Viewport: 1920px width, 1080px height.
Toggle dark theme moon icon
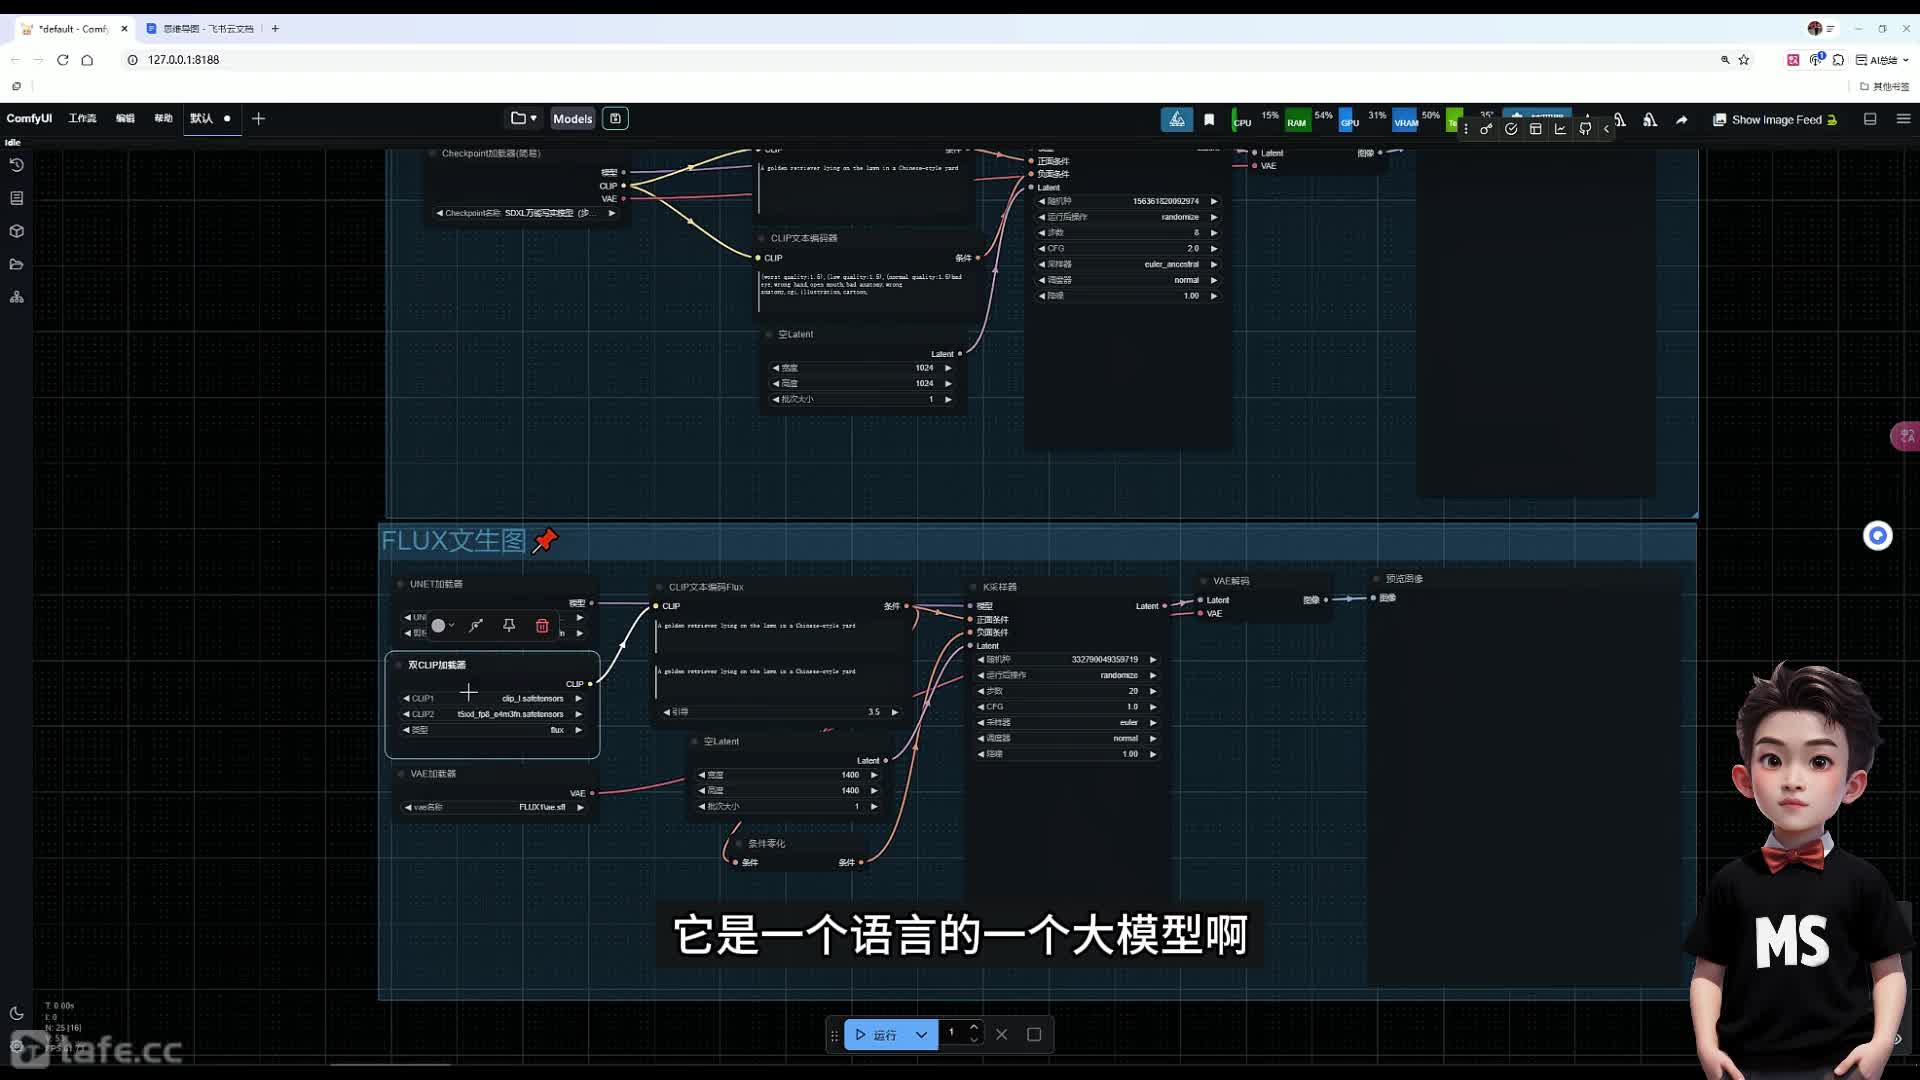[x=16, y=1013]
